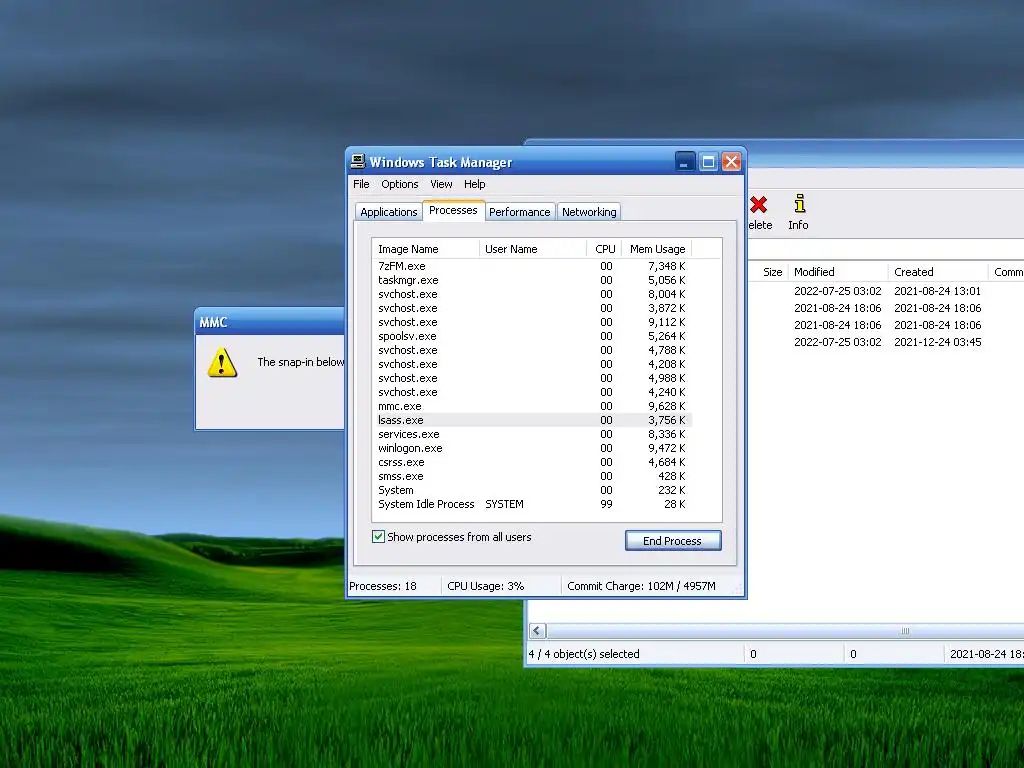
Task: Click the 7-Zip horizontal scrollbar left arrow
Action: point(537,631)
